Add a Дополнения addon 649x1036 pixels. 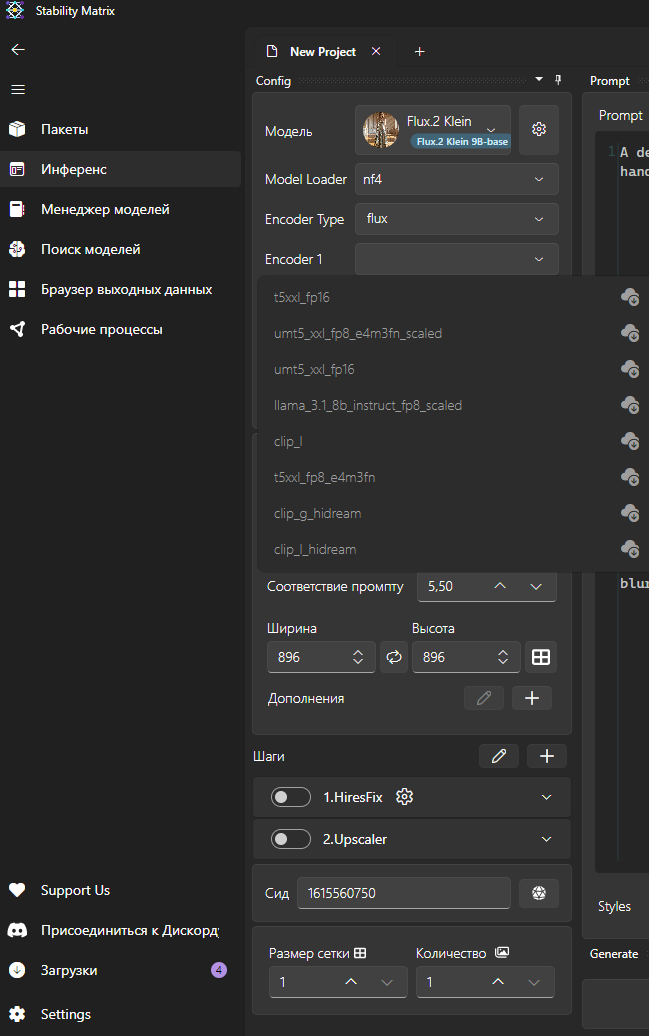532,698
